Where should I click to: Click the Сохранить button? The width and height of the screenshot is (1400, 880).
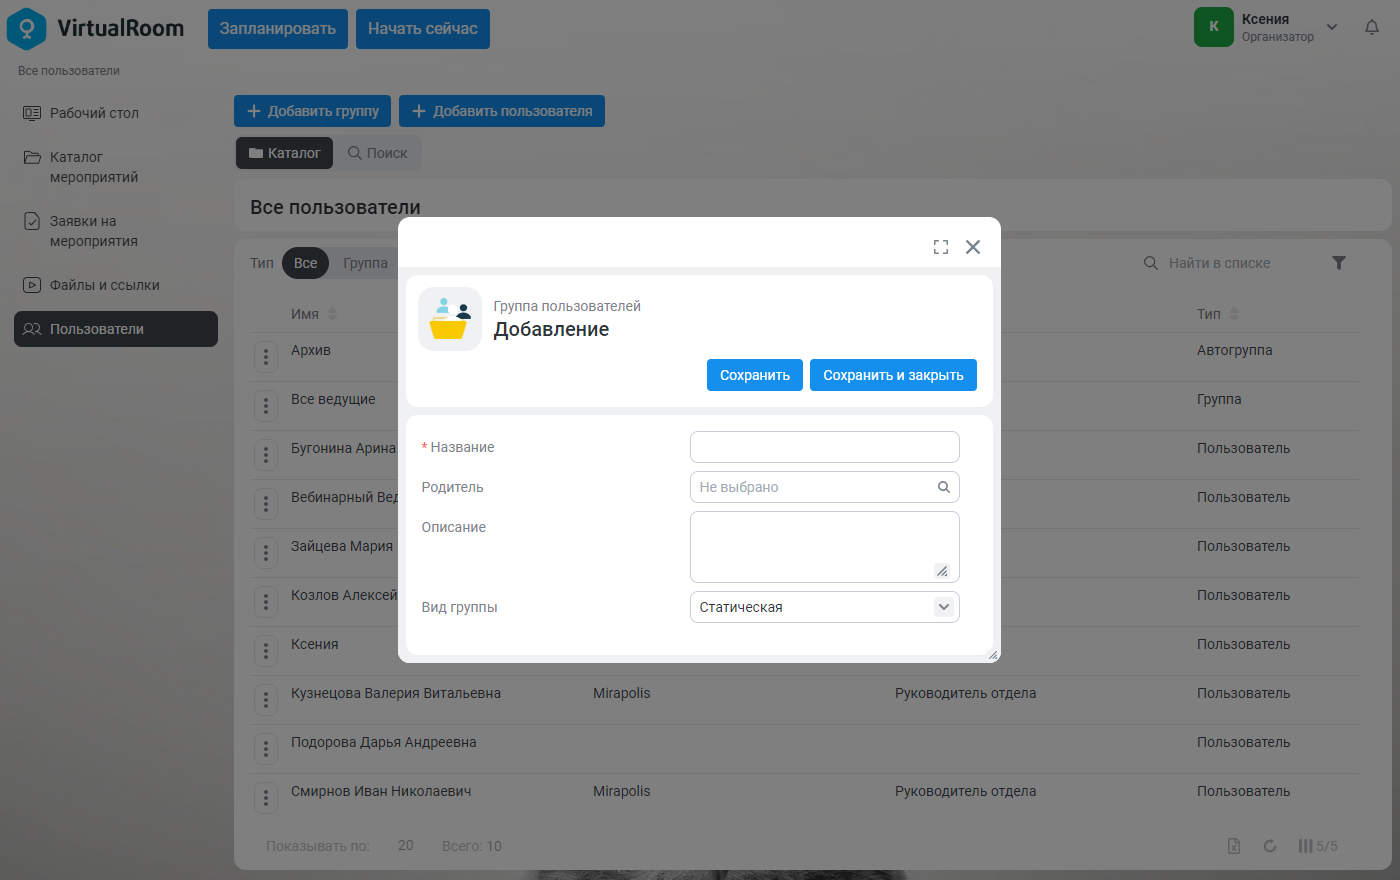tap(755, 375)
